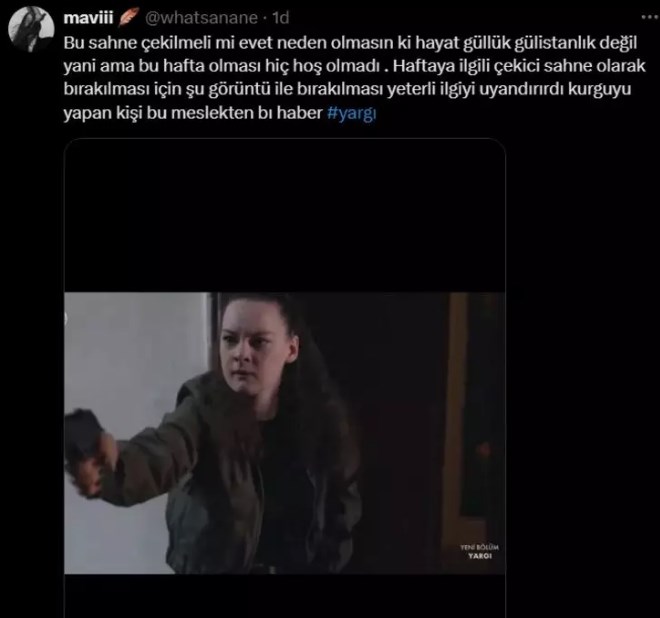Click the YENİ BÖLÜM YARGI watermark

479,551
